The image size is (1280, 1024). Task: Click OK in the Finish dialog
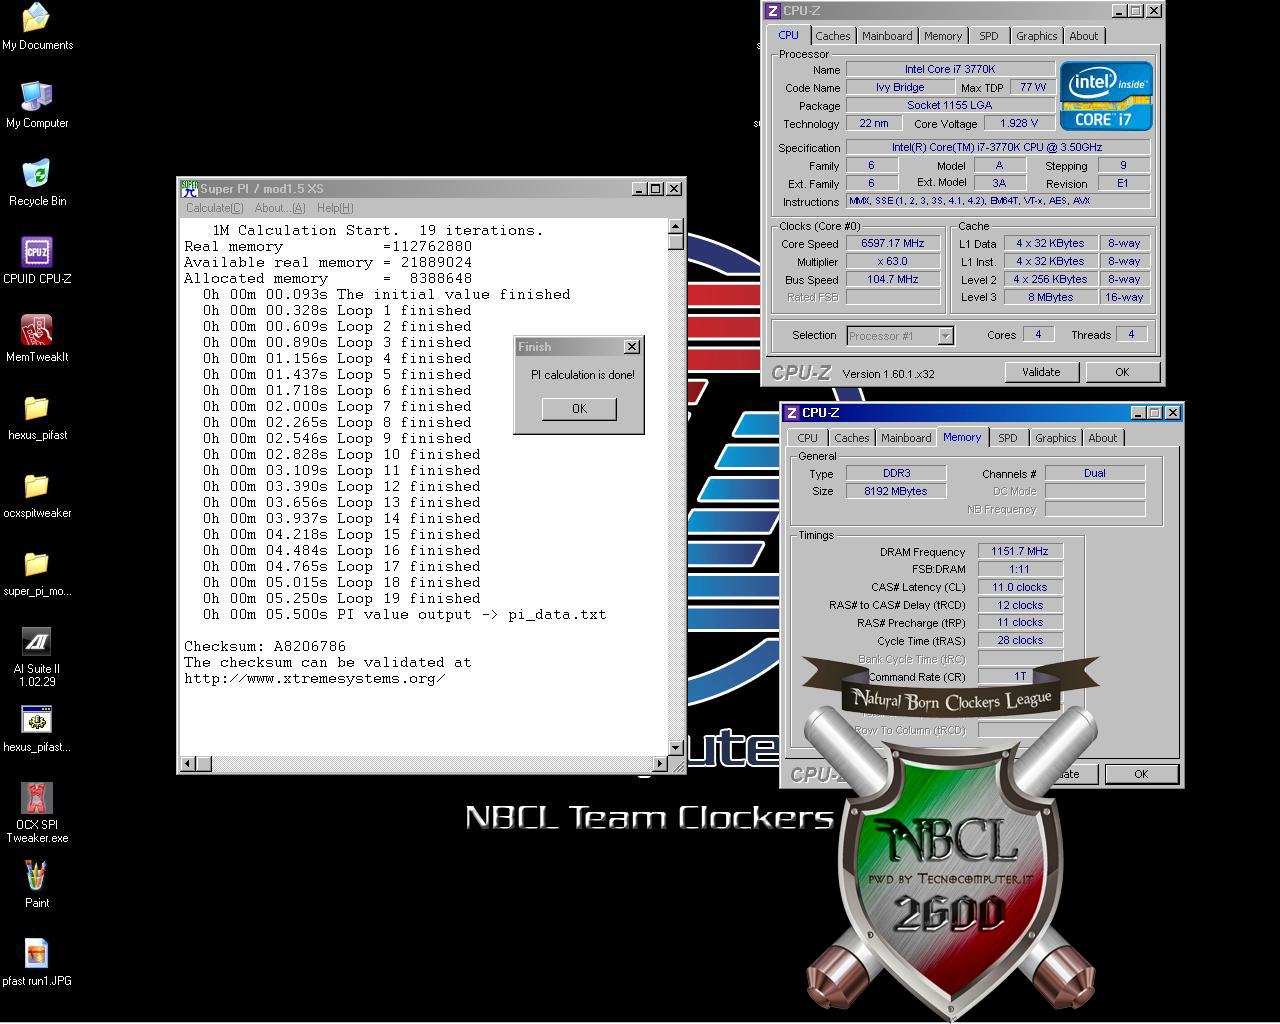click(579, 408)
